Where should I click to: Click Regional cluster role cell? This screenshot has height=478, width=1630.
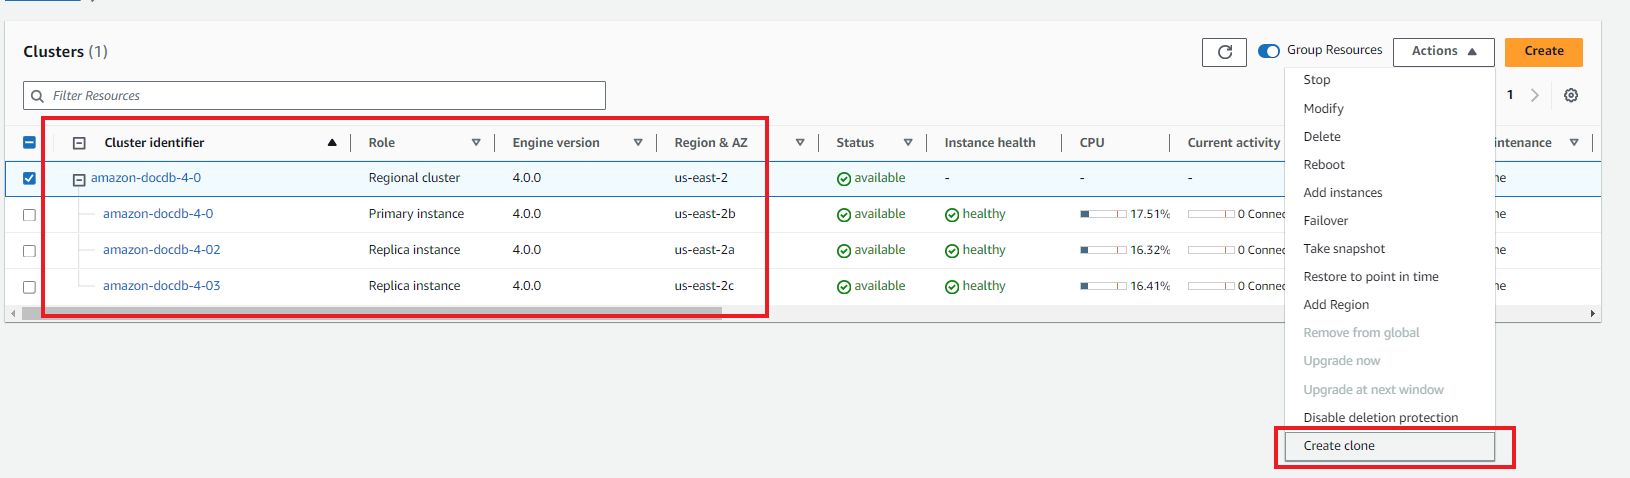click(x=414, y=178)
